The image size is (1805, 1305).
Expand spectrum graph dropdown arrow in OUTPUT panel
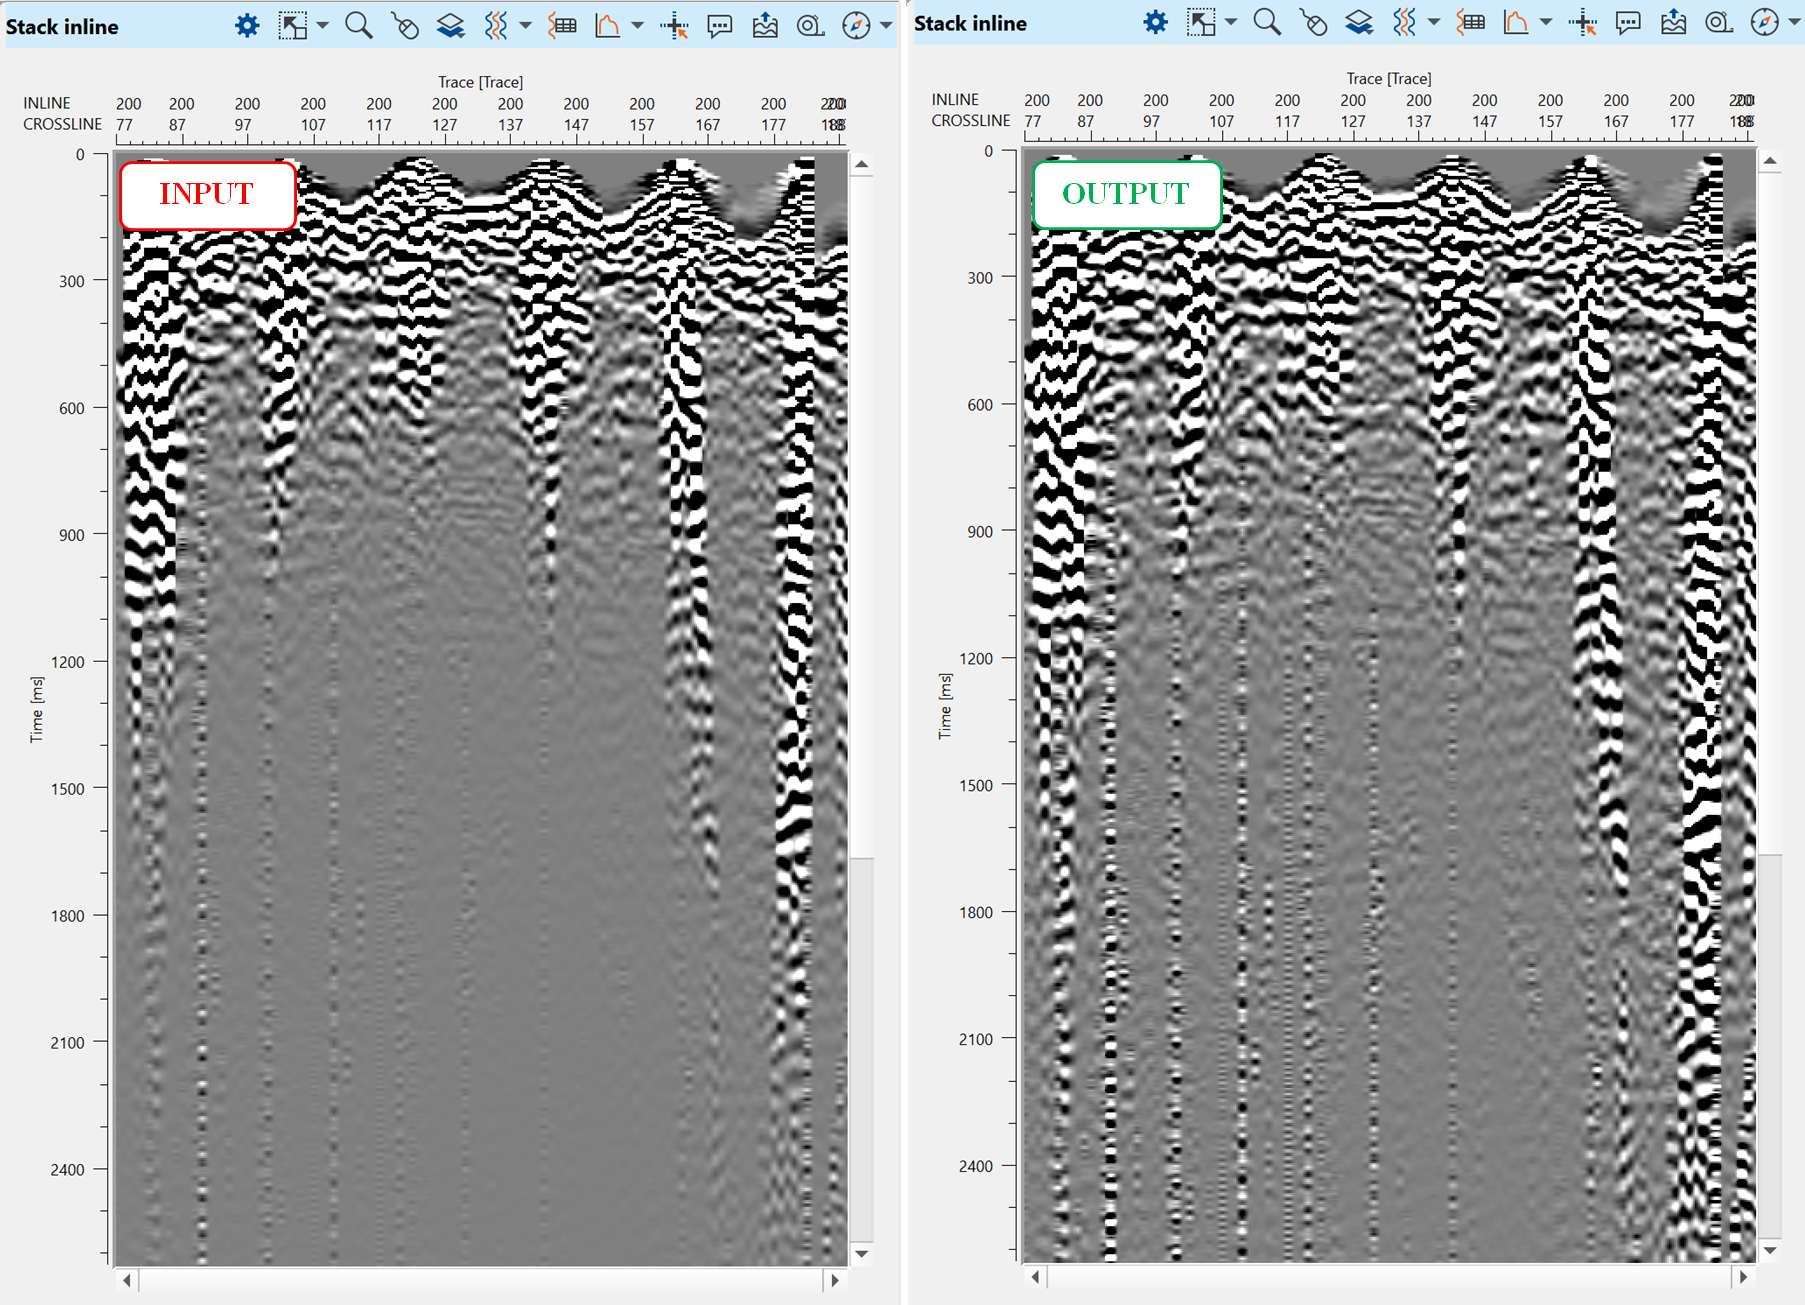(1545, 23)
